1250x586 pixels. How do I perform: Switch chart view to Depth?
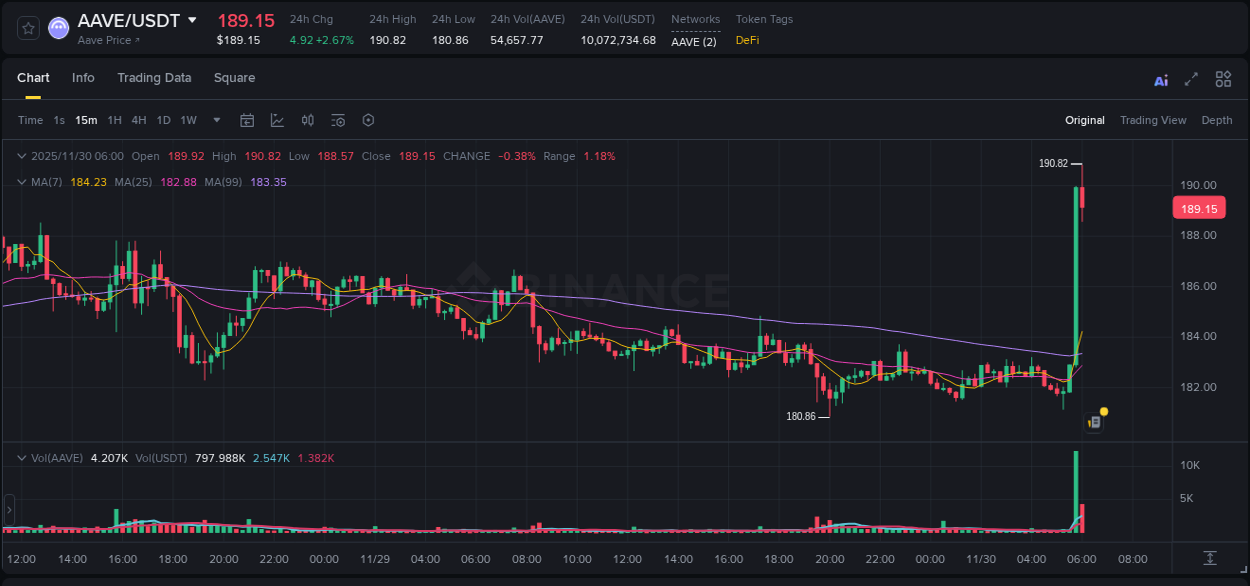[x=1217, y=120]
